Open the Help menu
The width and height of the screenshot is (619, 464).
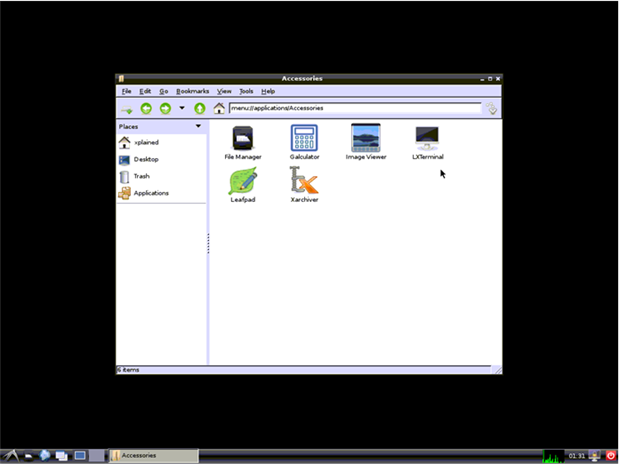(268, 91)
